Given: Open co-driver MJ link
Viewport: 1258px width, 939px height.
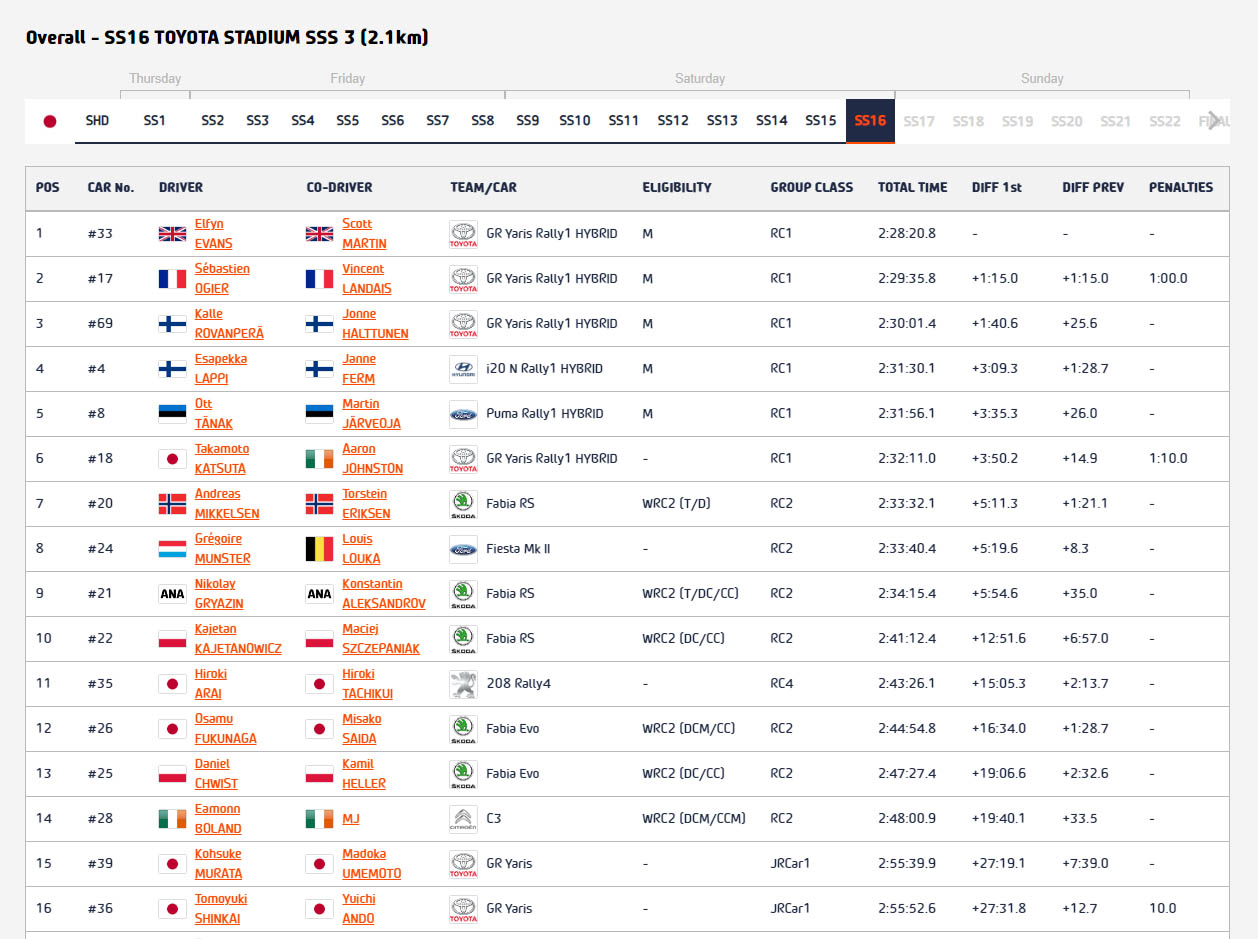Looking at the screenshot, I should 350,819.
